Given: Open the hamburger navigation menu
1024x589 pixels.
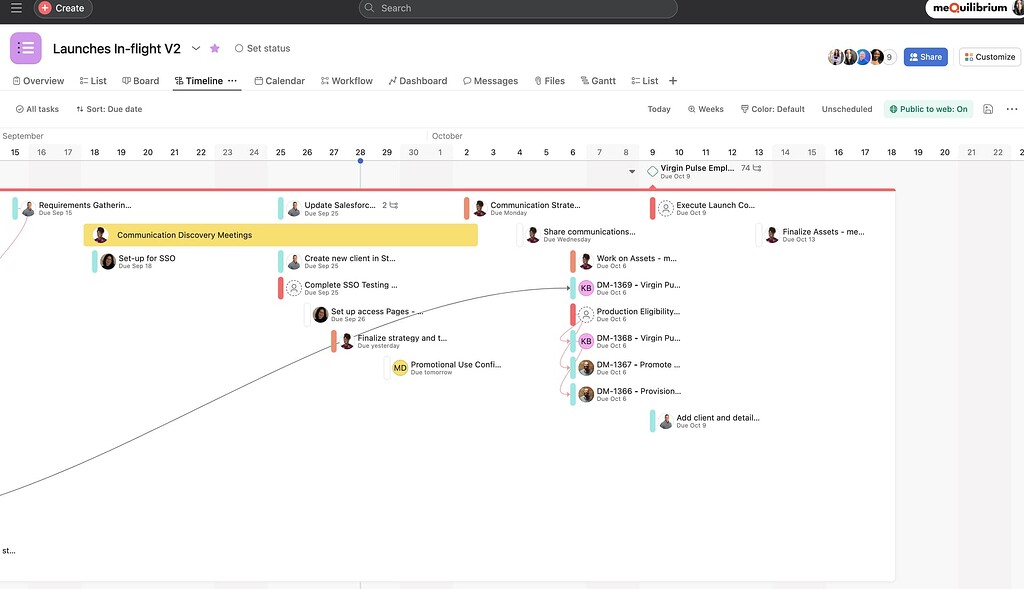Looking at the screenshot, I should point(15,8).
